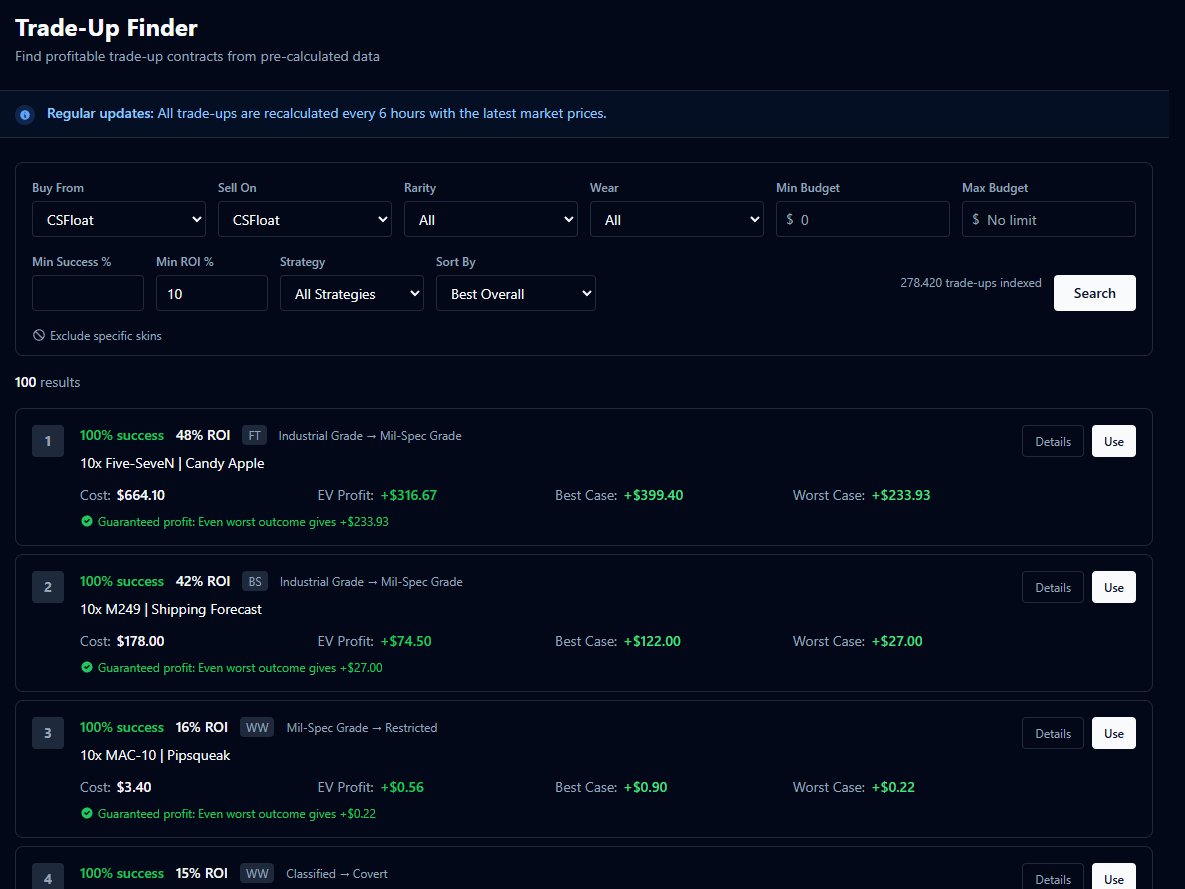
Task: Click Mil-Spec Grade → Restricted label
Action: [x=362, y=727]
